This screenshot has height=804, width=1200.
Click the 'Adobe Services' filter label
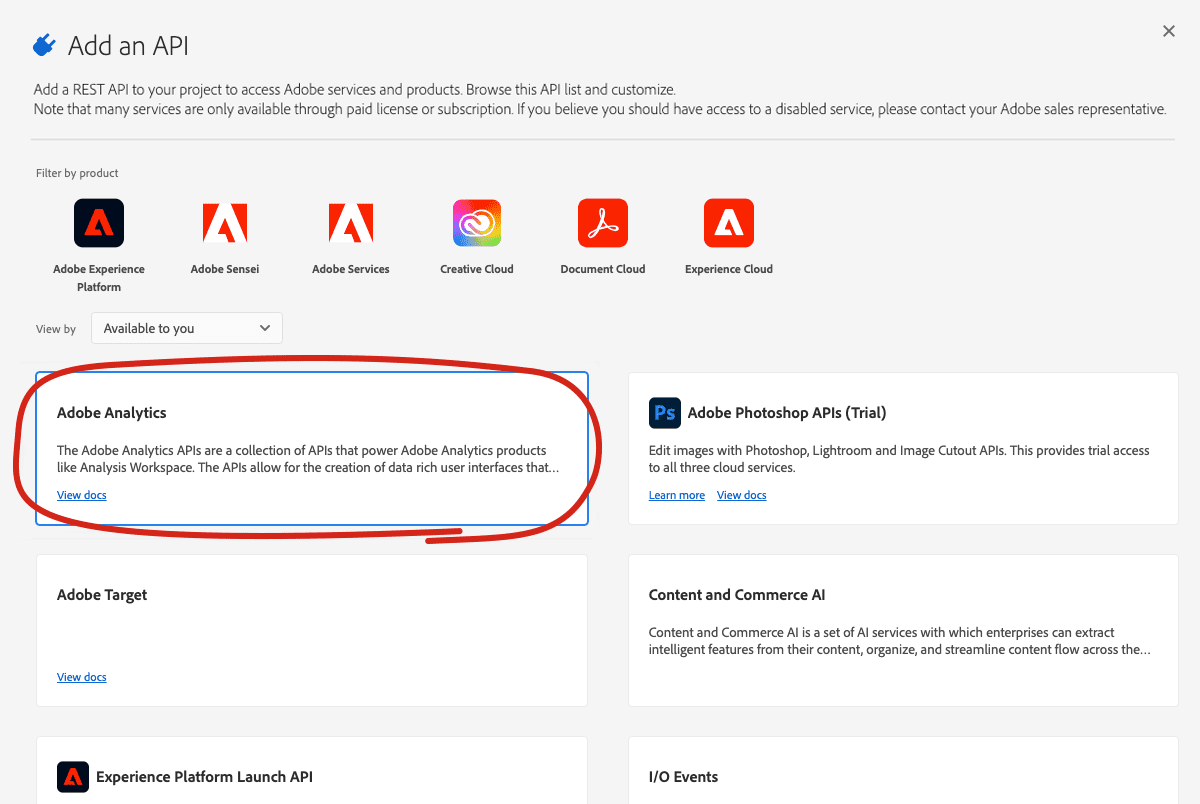tap(351, 269)
